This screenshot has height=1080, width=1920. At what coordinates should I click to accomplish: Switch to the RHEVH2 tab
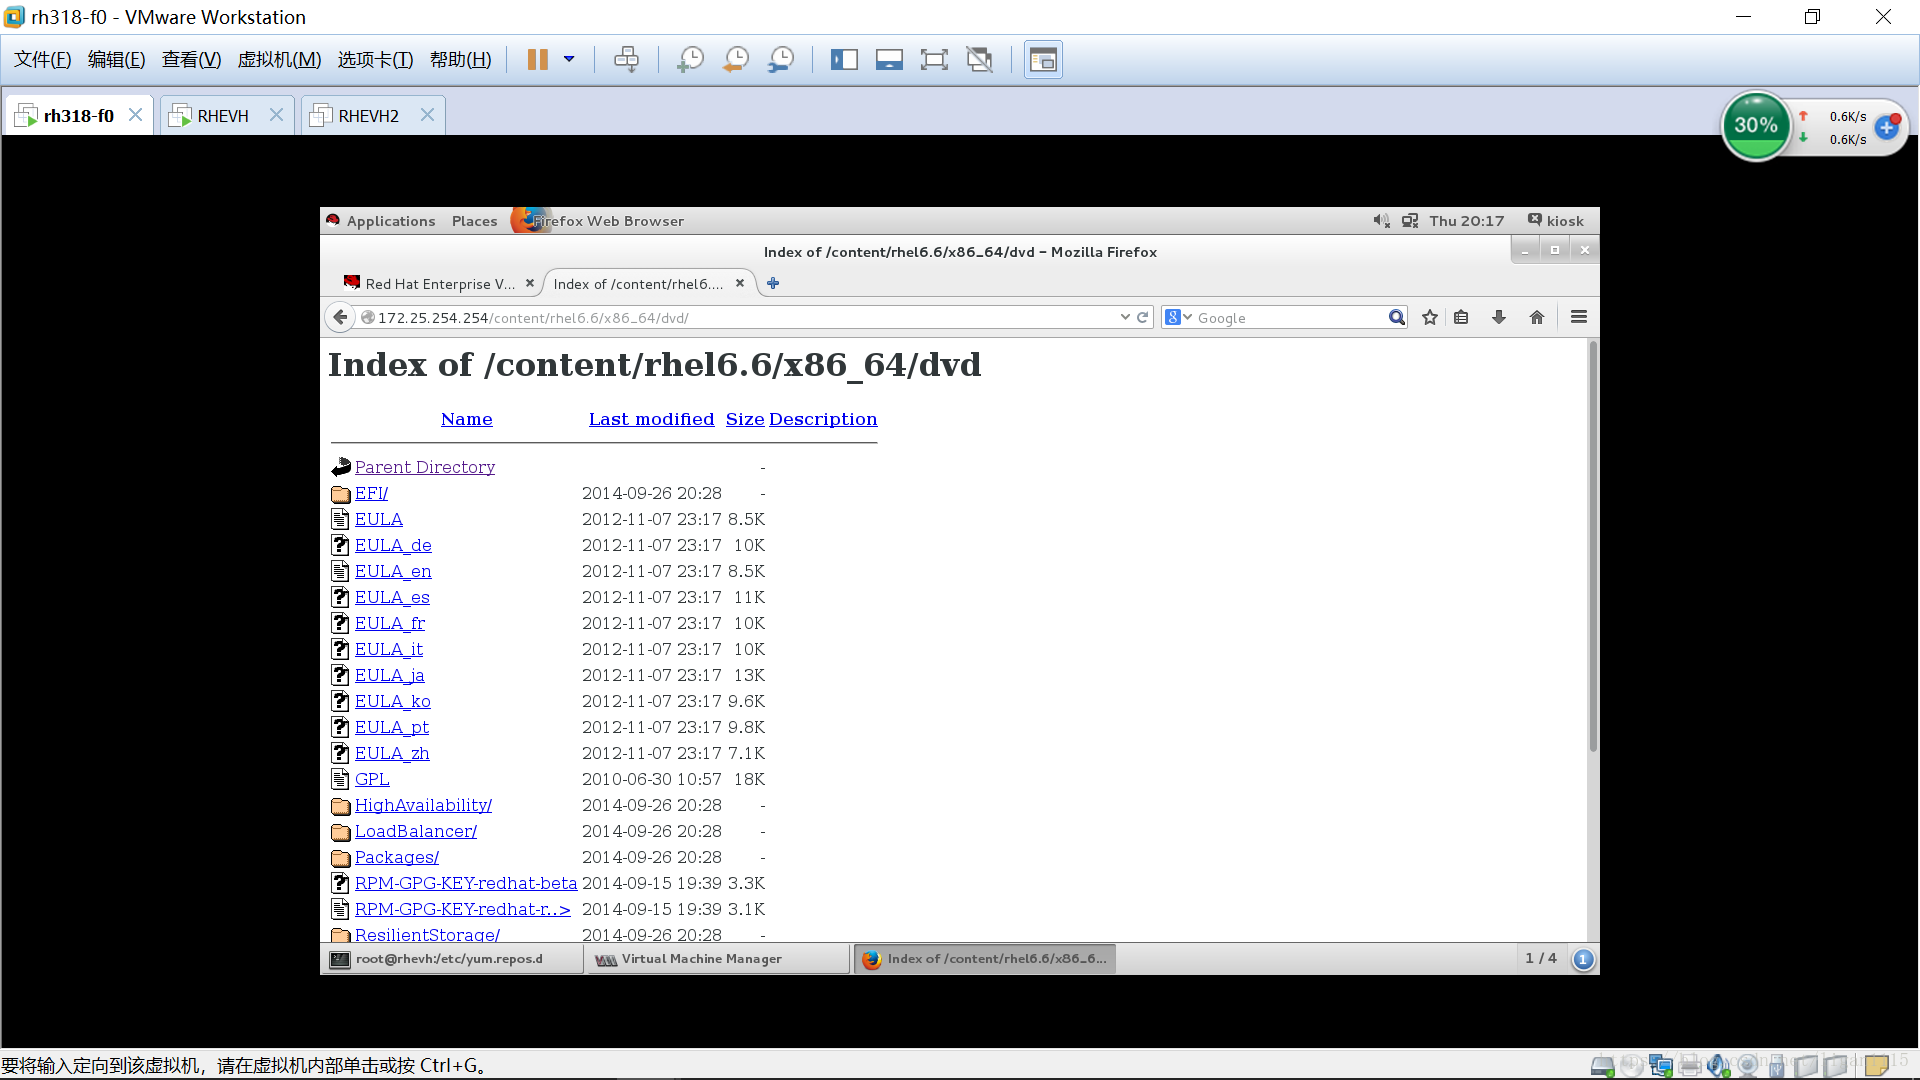[x=368, y=116]
